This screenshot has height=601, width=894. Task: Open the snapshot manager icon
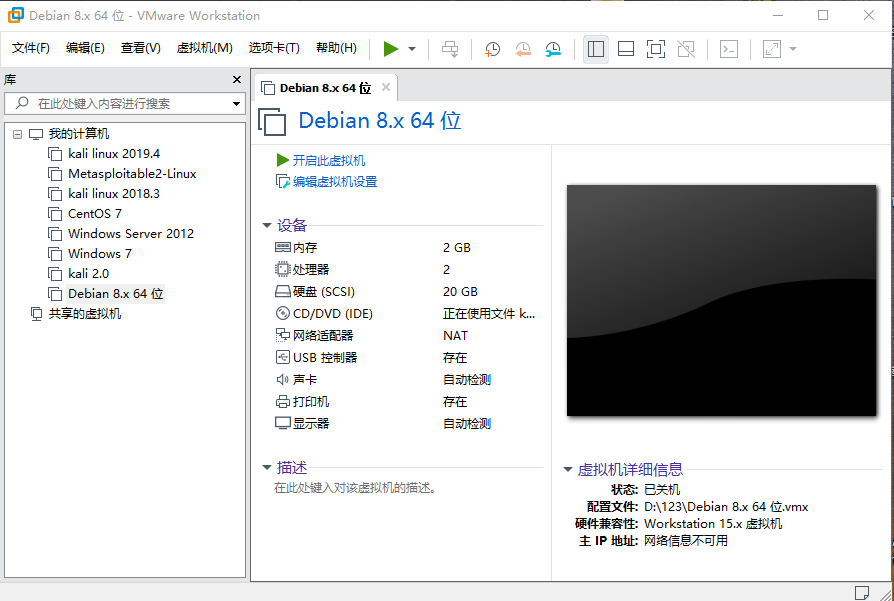[x=552, y=49]
